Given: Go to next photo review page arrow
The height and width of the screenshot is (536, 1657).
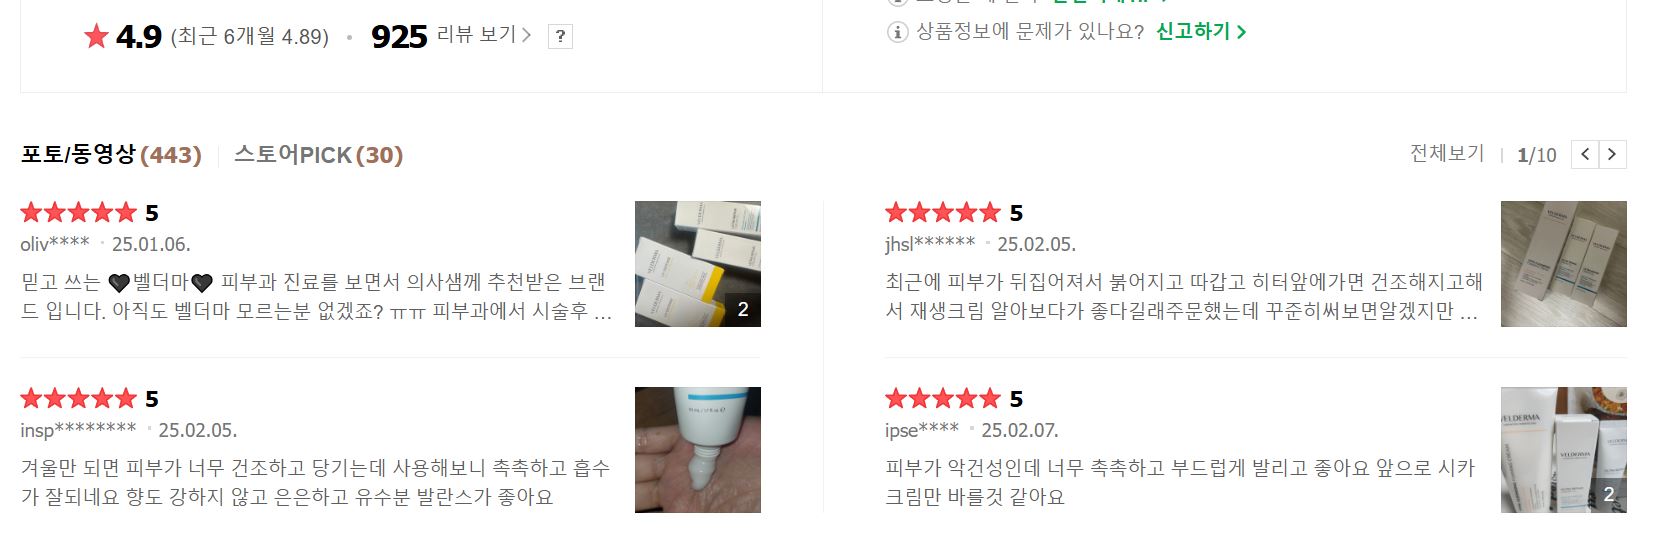Looking at the screenshot, I should (x=1612, y=154).
